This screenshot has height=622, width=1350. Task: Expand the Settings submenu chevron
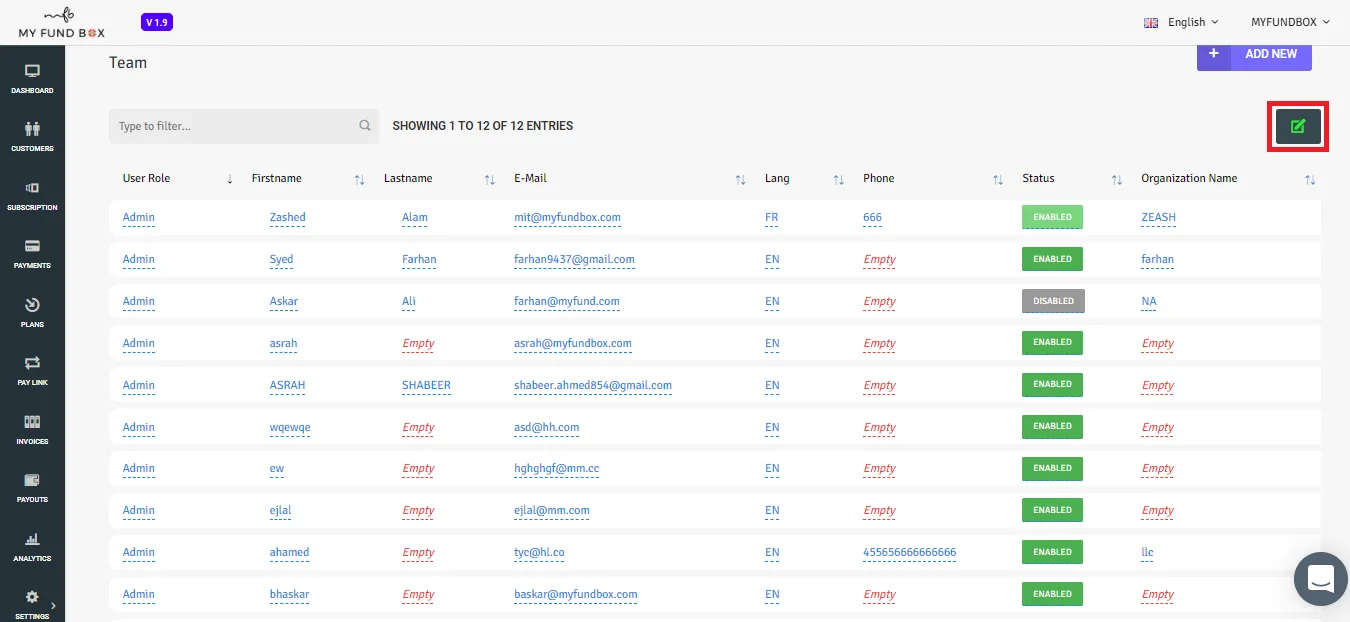[53, 605]
